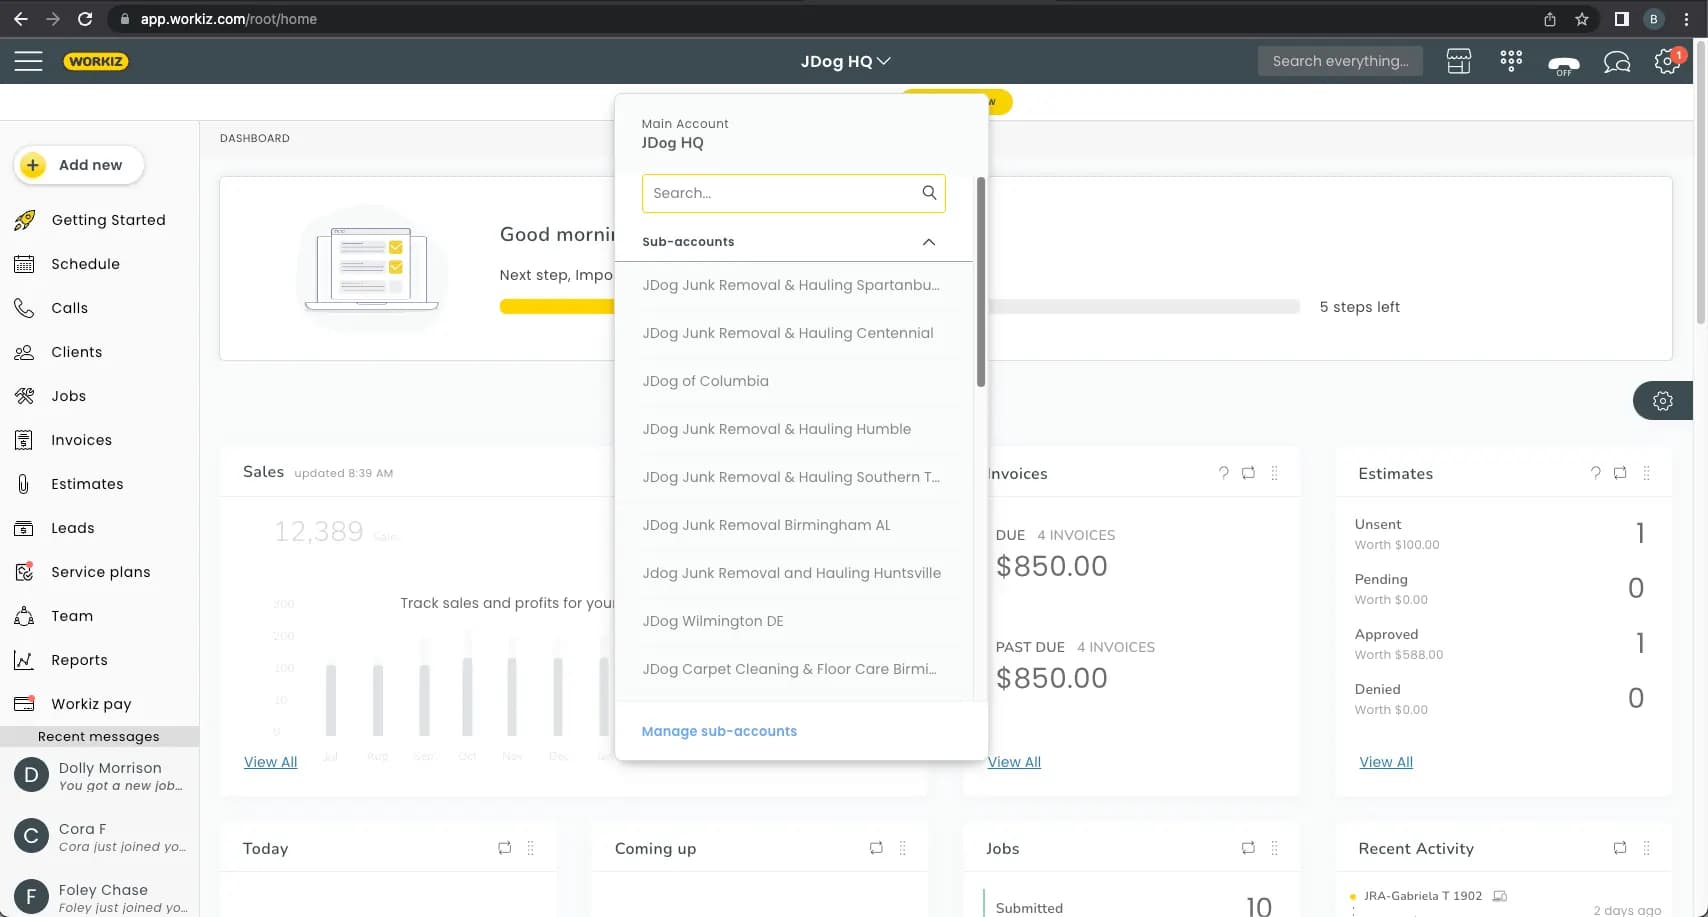Focus the sub-account Search field
Image resolution: width=1708 pixels, height=917 pixels.
click(793, 193)
